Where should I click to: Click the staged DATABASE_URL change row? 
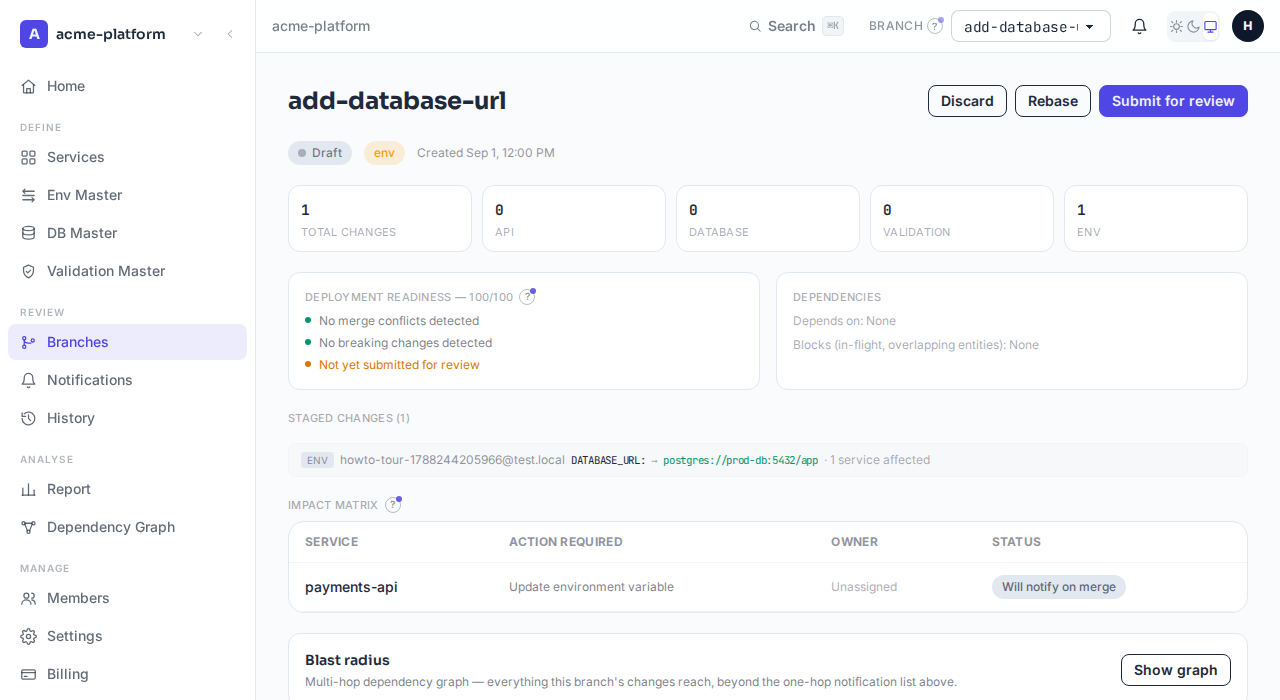point(768,460)
